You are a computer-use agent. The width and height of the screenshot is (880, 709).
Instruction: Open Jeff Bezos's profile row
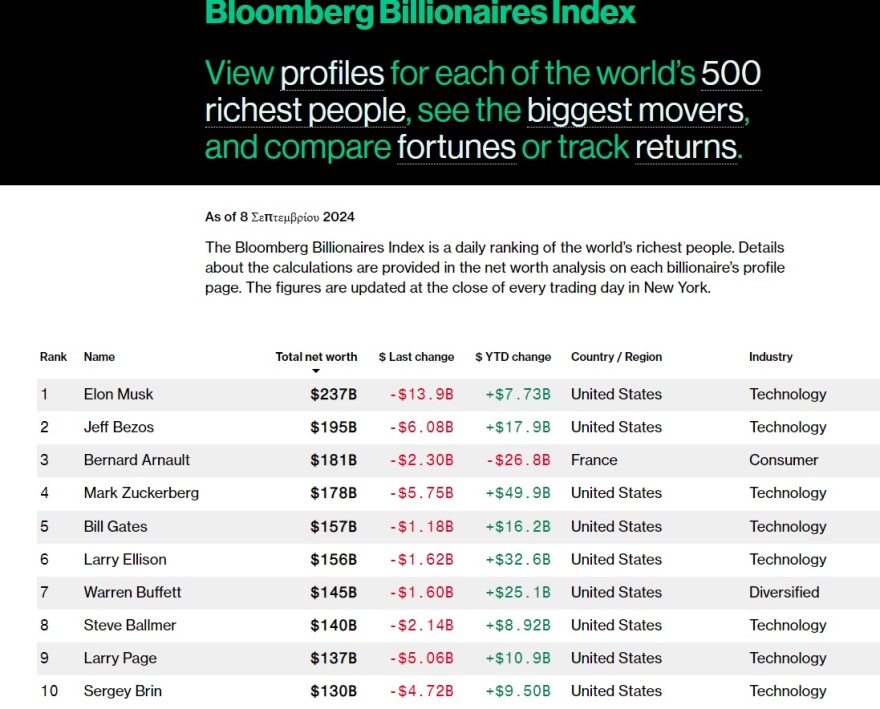coord(118,427)
